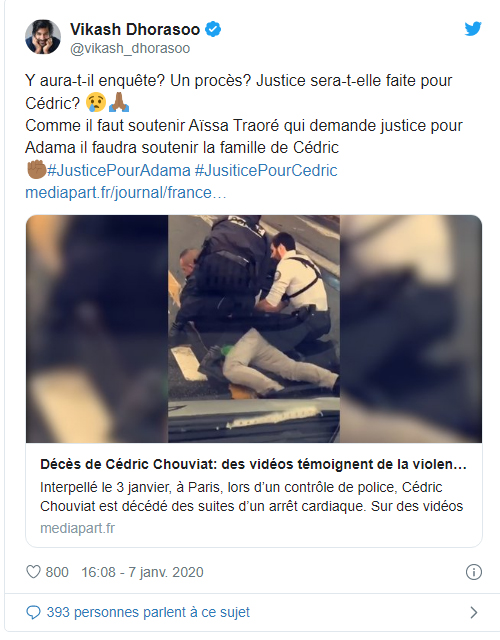Click the mediapart.fr source domain in card
This screenshot has height=640, width=500.
click(x=78, y=528)
